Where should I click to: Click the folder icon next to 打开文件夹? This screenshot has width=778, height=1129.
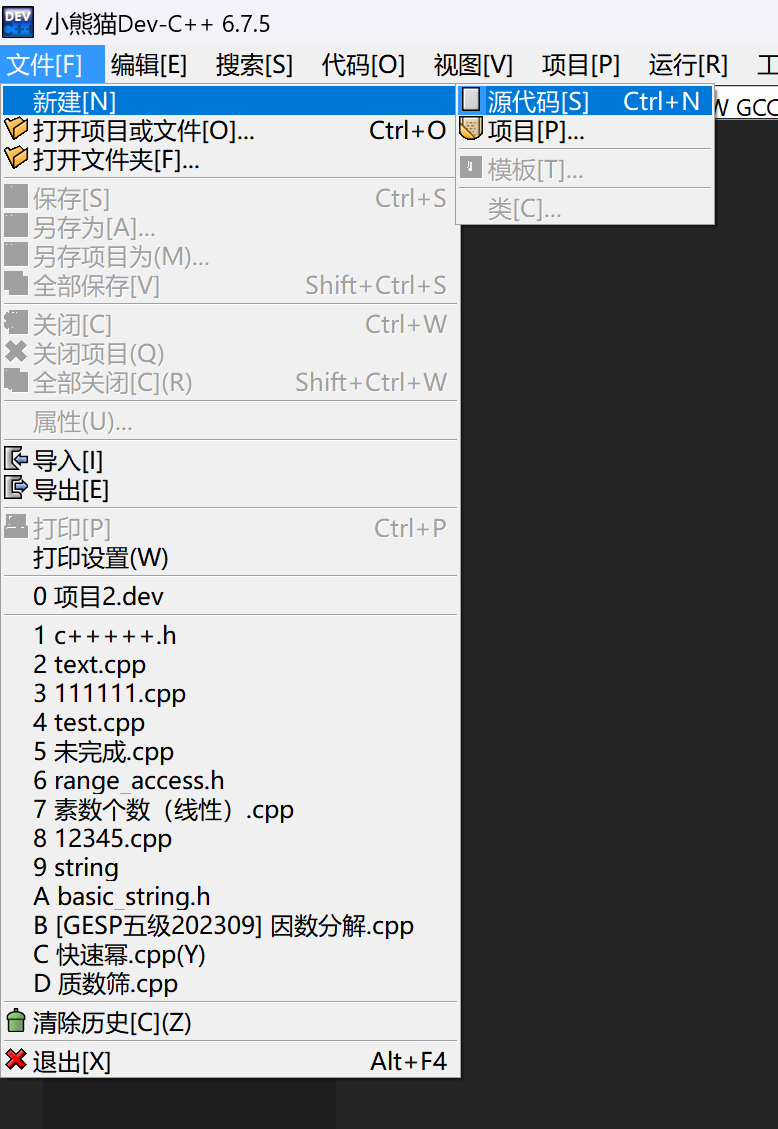[x=16, y=158]
